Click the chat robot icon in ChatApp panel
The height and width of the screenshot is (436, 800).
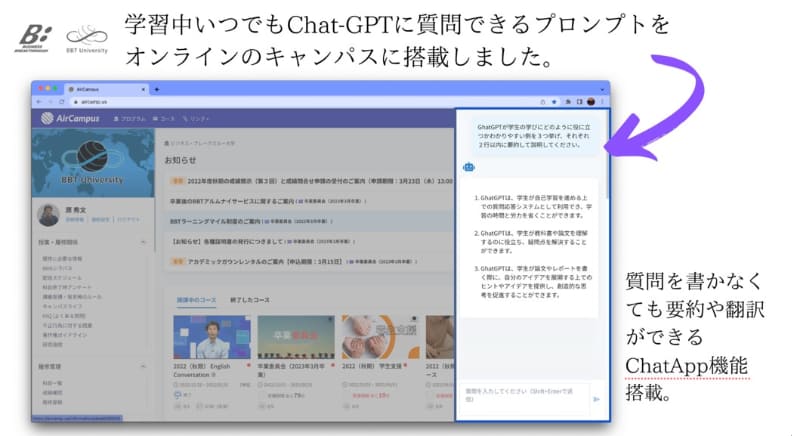(x=468, y=167)
